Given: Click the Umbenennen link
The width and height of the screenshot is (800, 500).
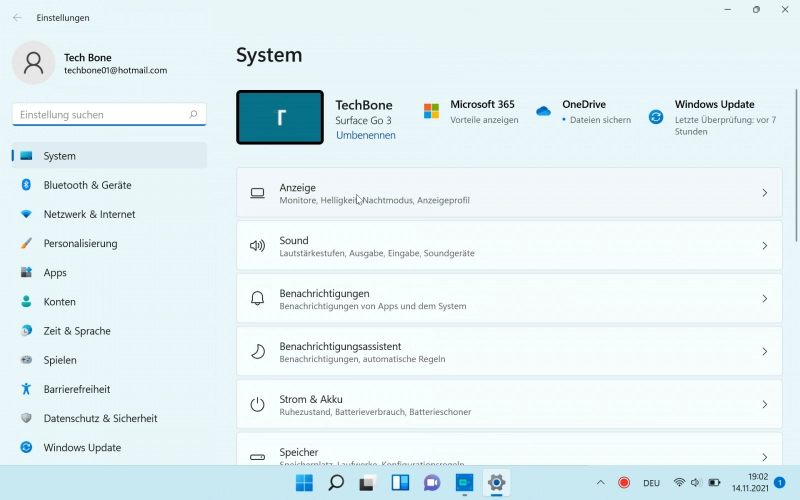Looking at the screenshot, I should (365, 135).
